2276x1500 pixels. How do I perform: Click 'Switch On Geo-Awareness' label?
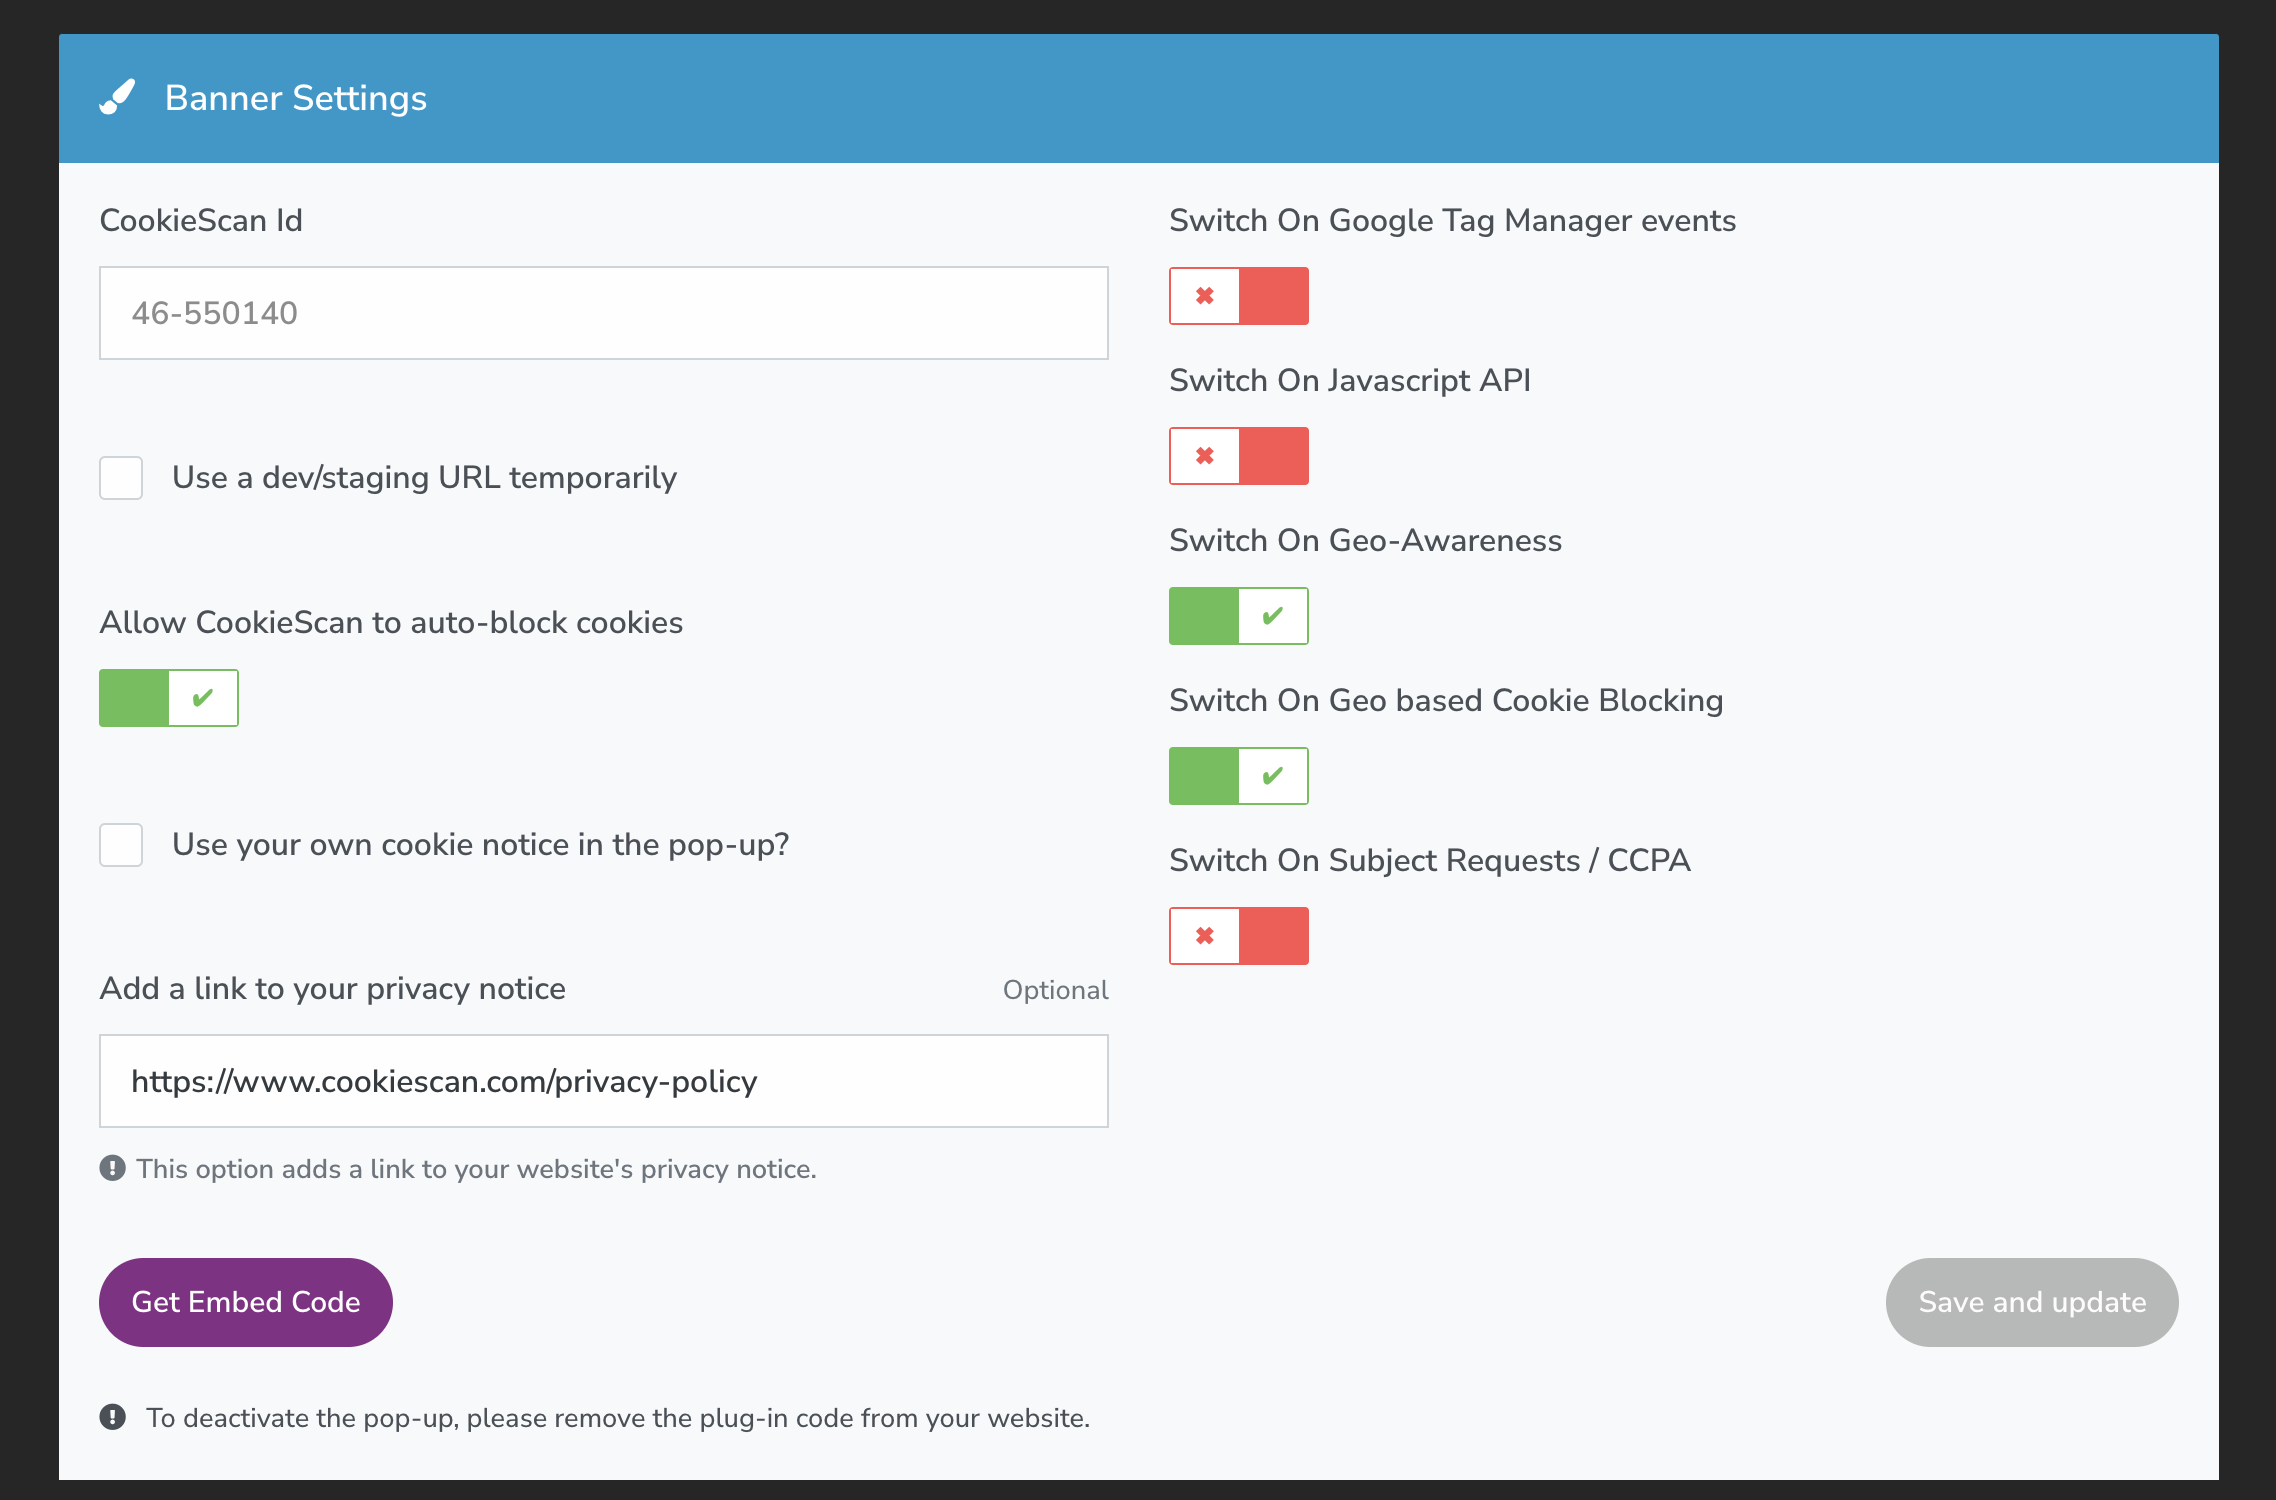pos(1366,540)
